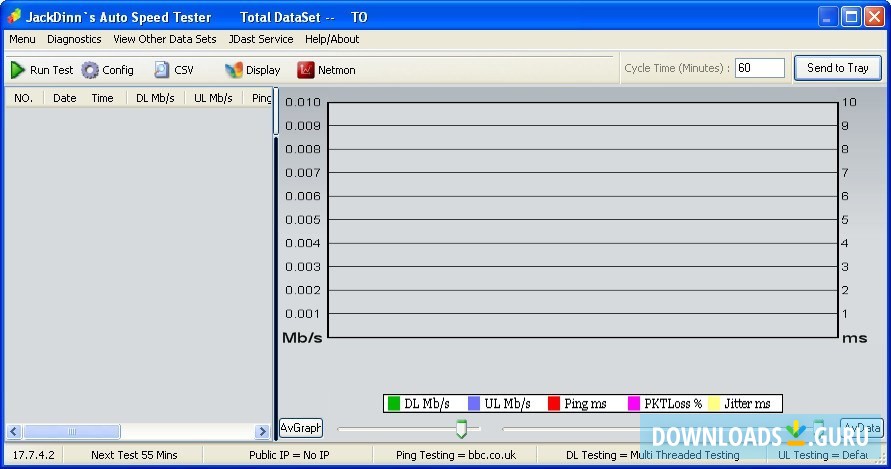This screenshot has width=891, height=469.
Task: Open the View Other Data Sets menu
Action: (x=165, y=39)
